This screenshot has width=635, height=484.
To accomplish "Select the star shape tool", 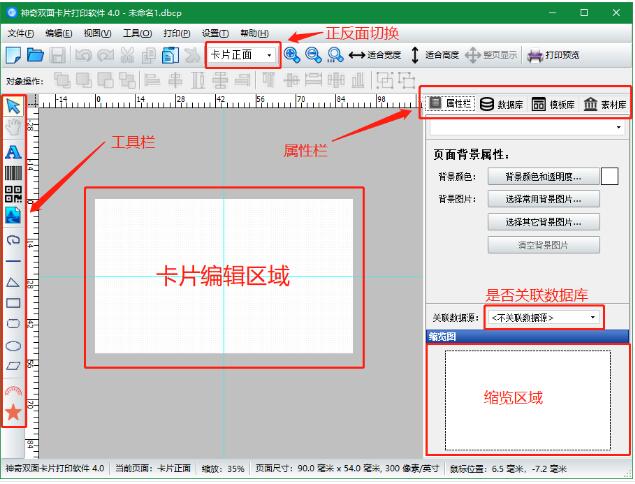I will [x=13, y=411].
